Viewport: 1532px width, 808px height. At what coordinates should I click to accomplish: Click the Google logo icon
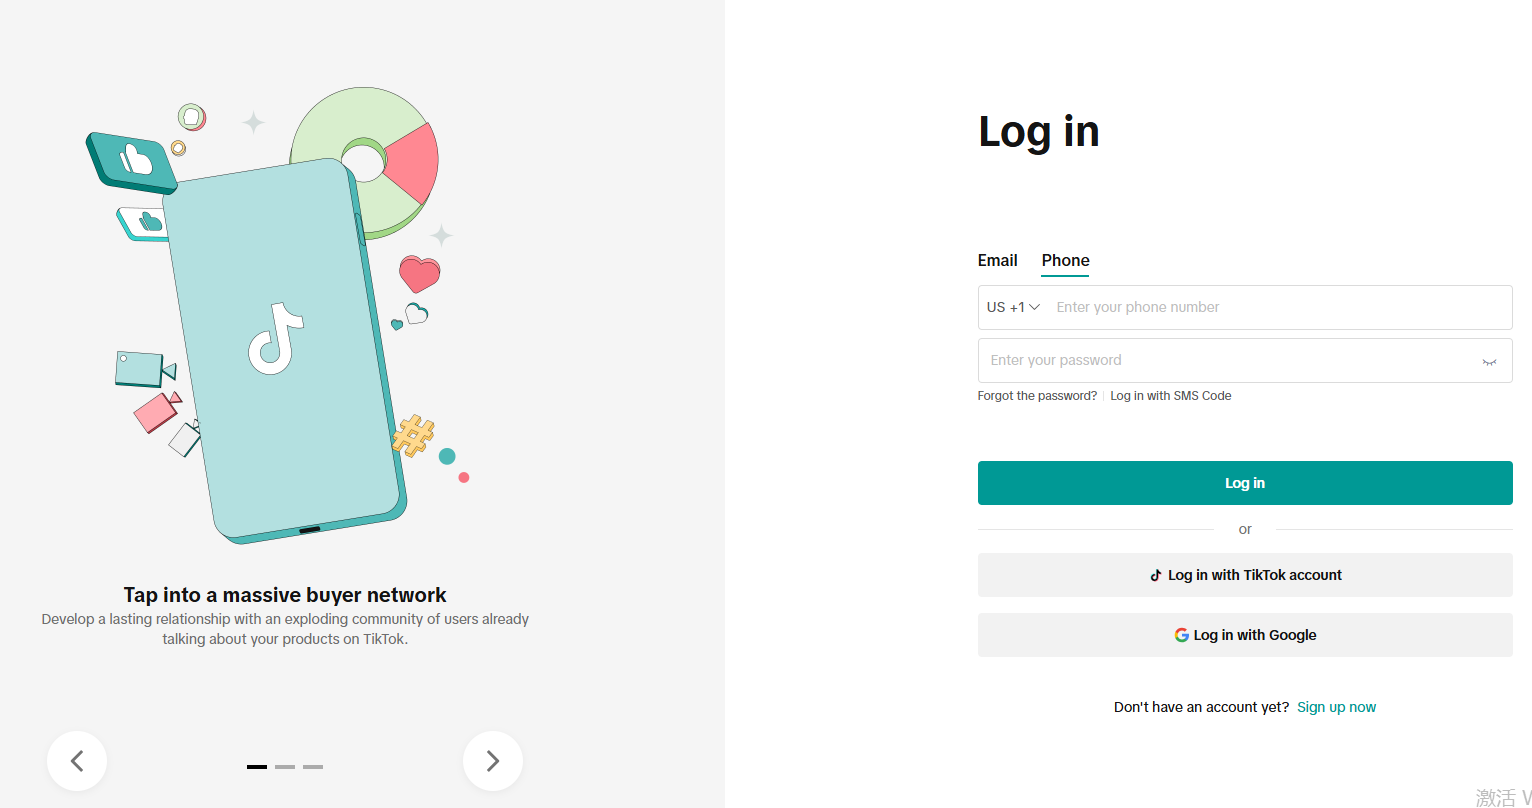click(x=1182, y=635)
